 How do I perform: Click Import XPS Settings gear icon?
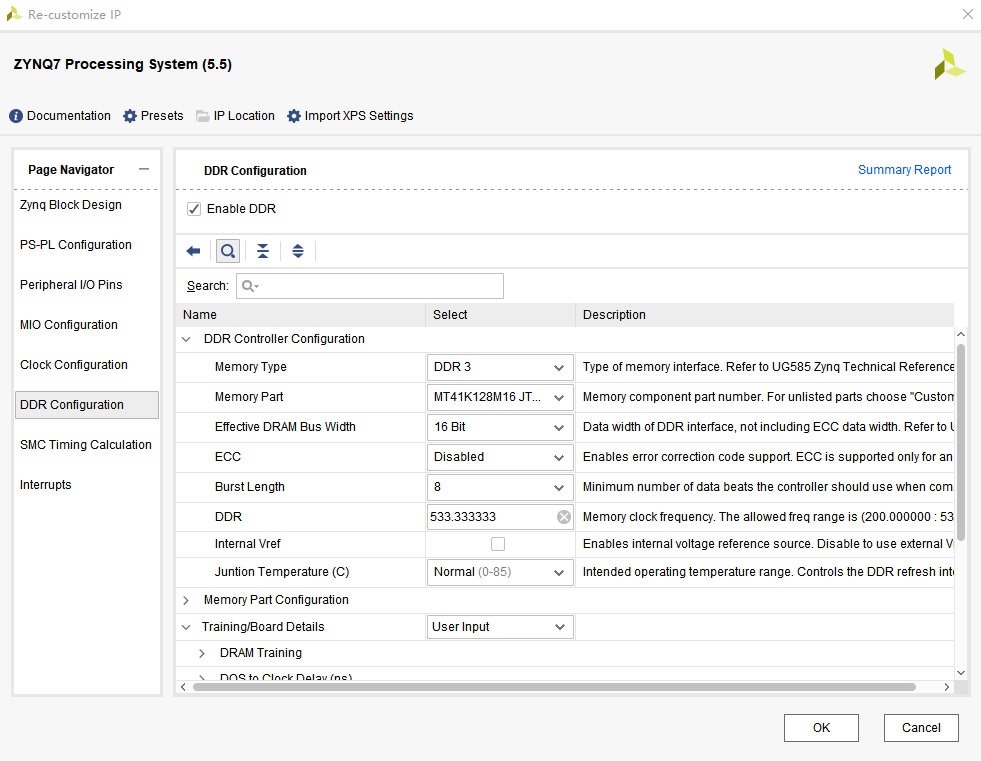tap(294, 116)
